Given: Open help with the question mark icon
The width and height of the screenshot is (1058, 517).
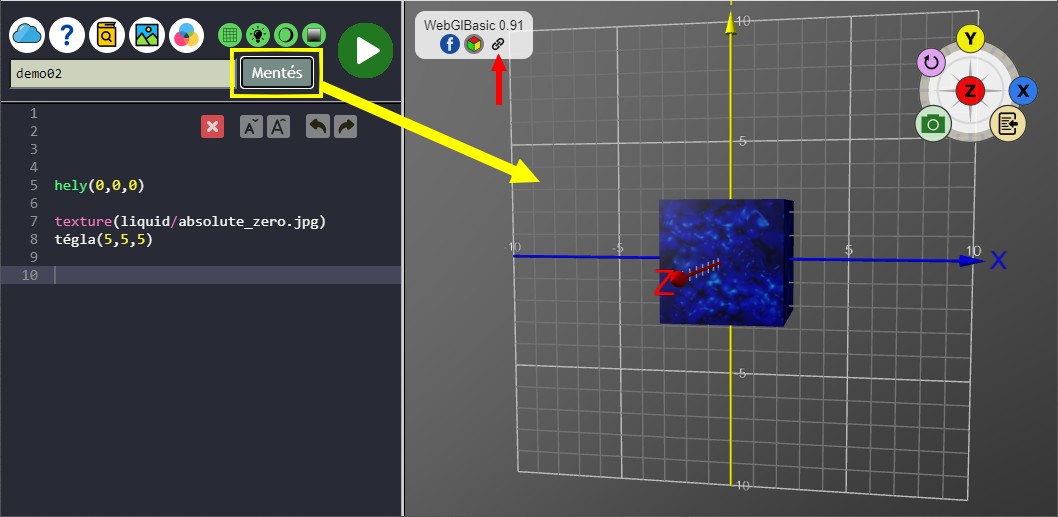Looking at the screenshot, I should click(67, 36).
